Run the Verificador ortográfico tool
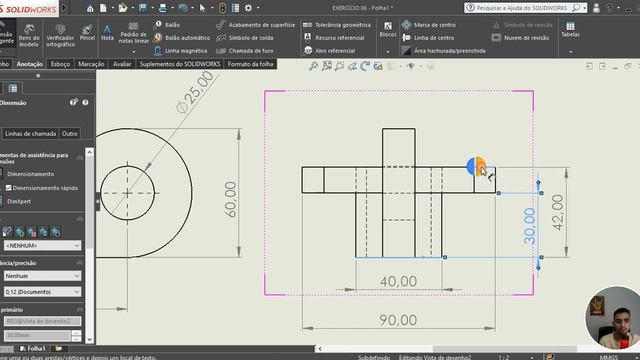This screenshot has width=640, height=360. coord(60,35)
